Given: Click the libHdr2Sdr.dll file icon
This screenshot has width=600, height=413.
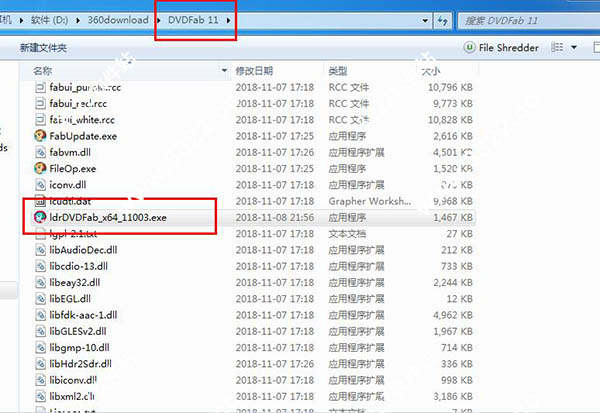Looking at the screenshot, I should [x=40, y=364].
